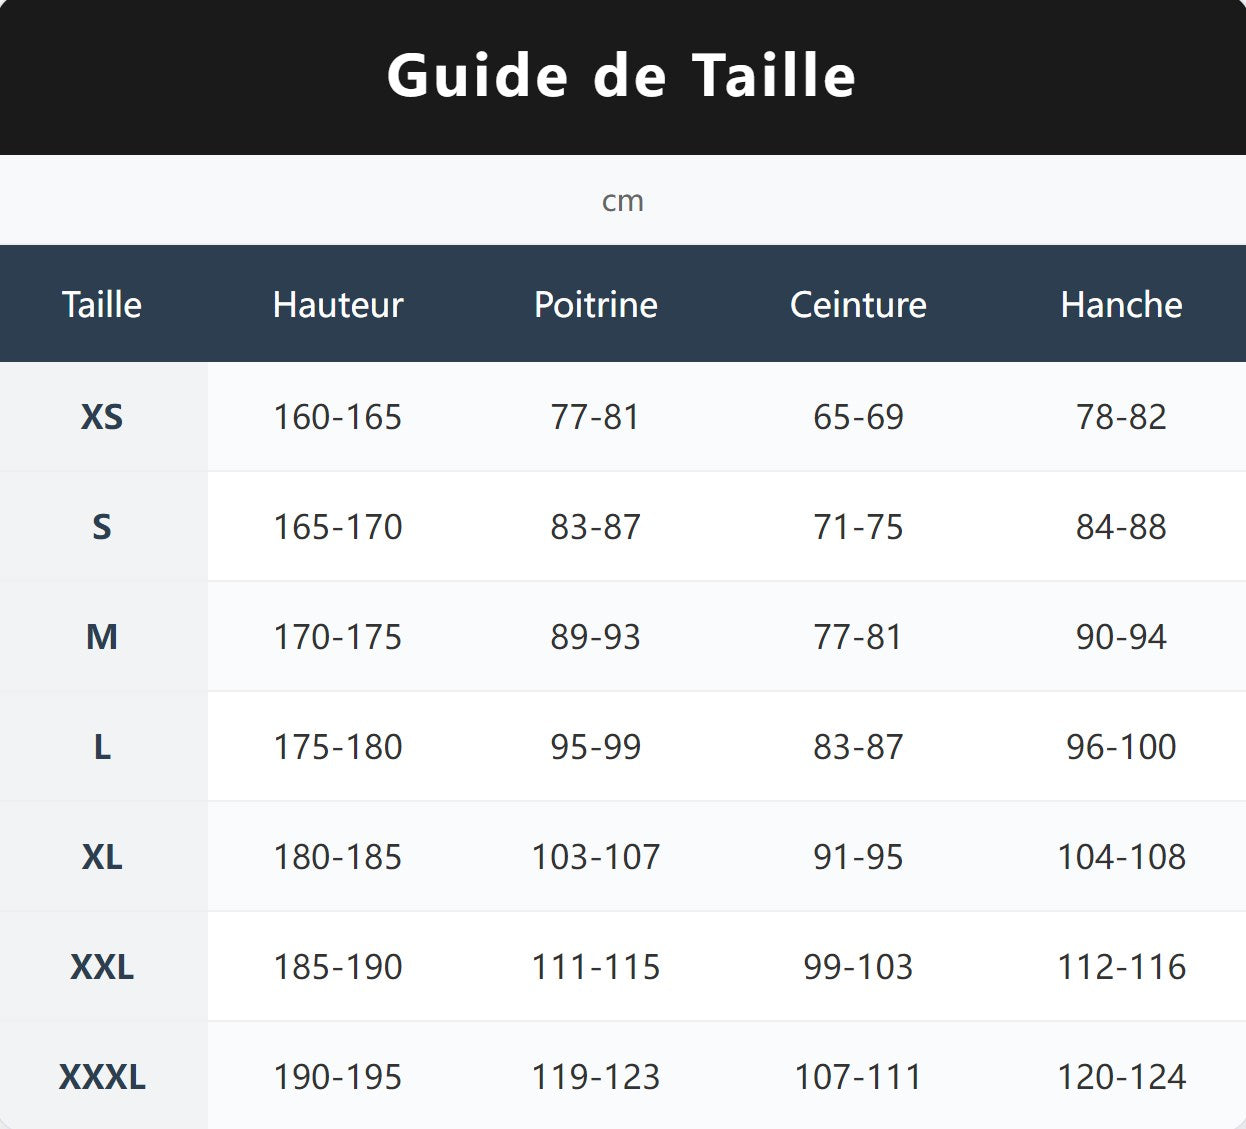This screenshot has width=1246, height=1129.
Task: Select the 89-93 chest cell
Action: pyautogui.click(x=596, y=637)
